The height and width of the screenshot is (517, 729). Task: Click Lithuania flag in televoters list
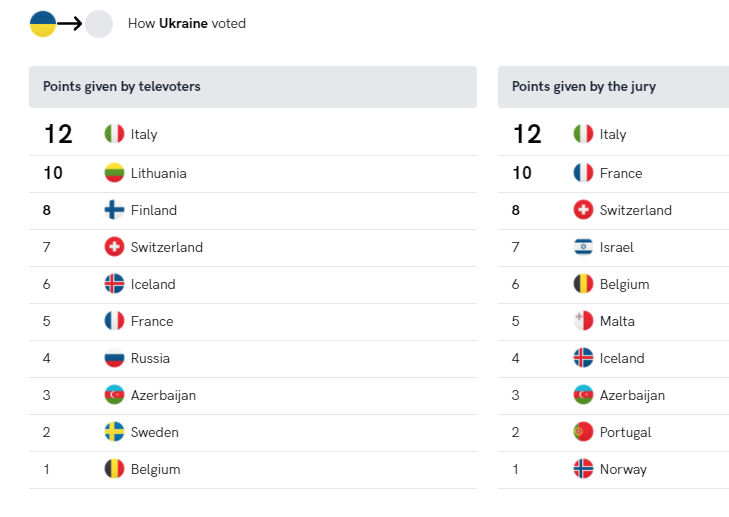coord(114,173)
